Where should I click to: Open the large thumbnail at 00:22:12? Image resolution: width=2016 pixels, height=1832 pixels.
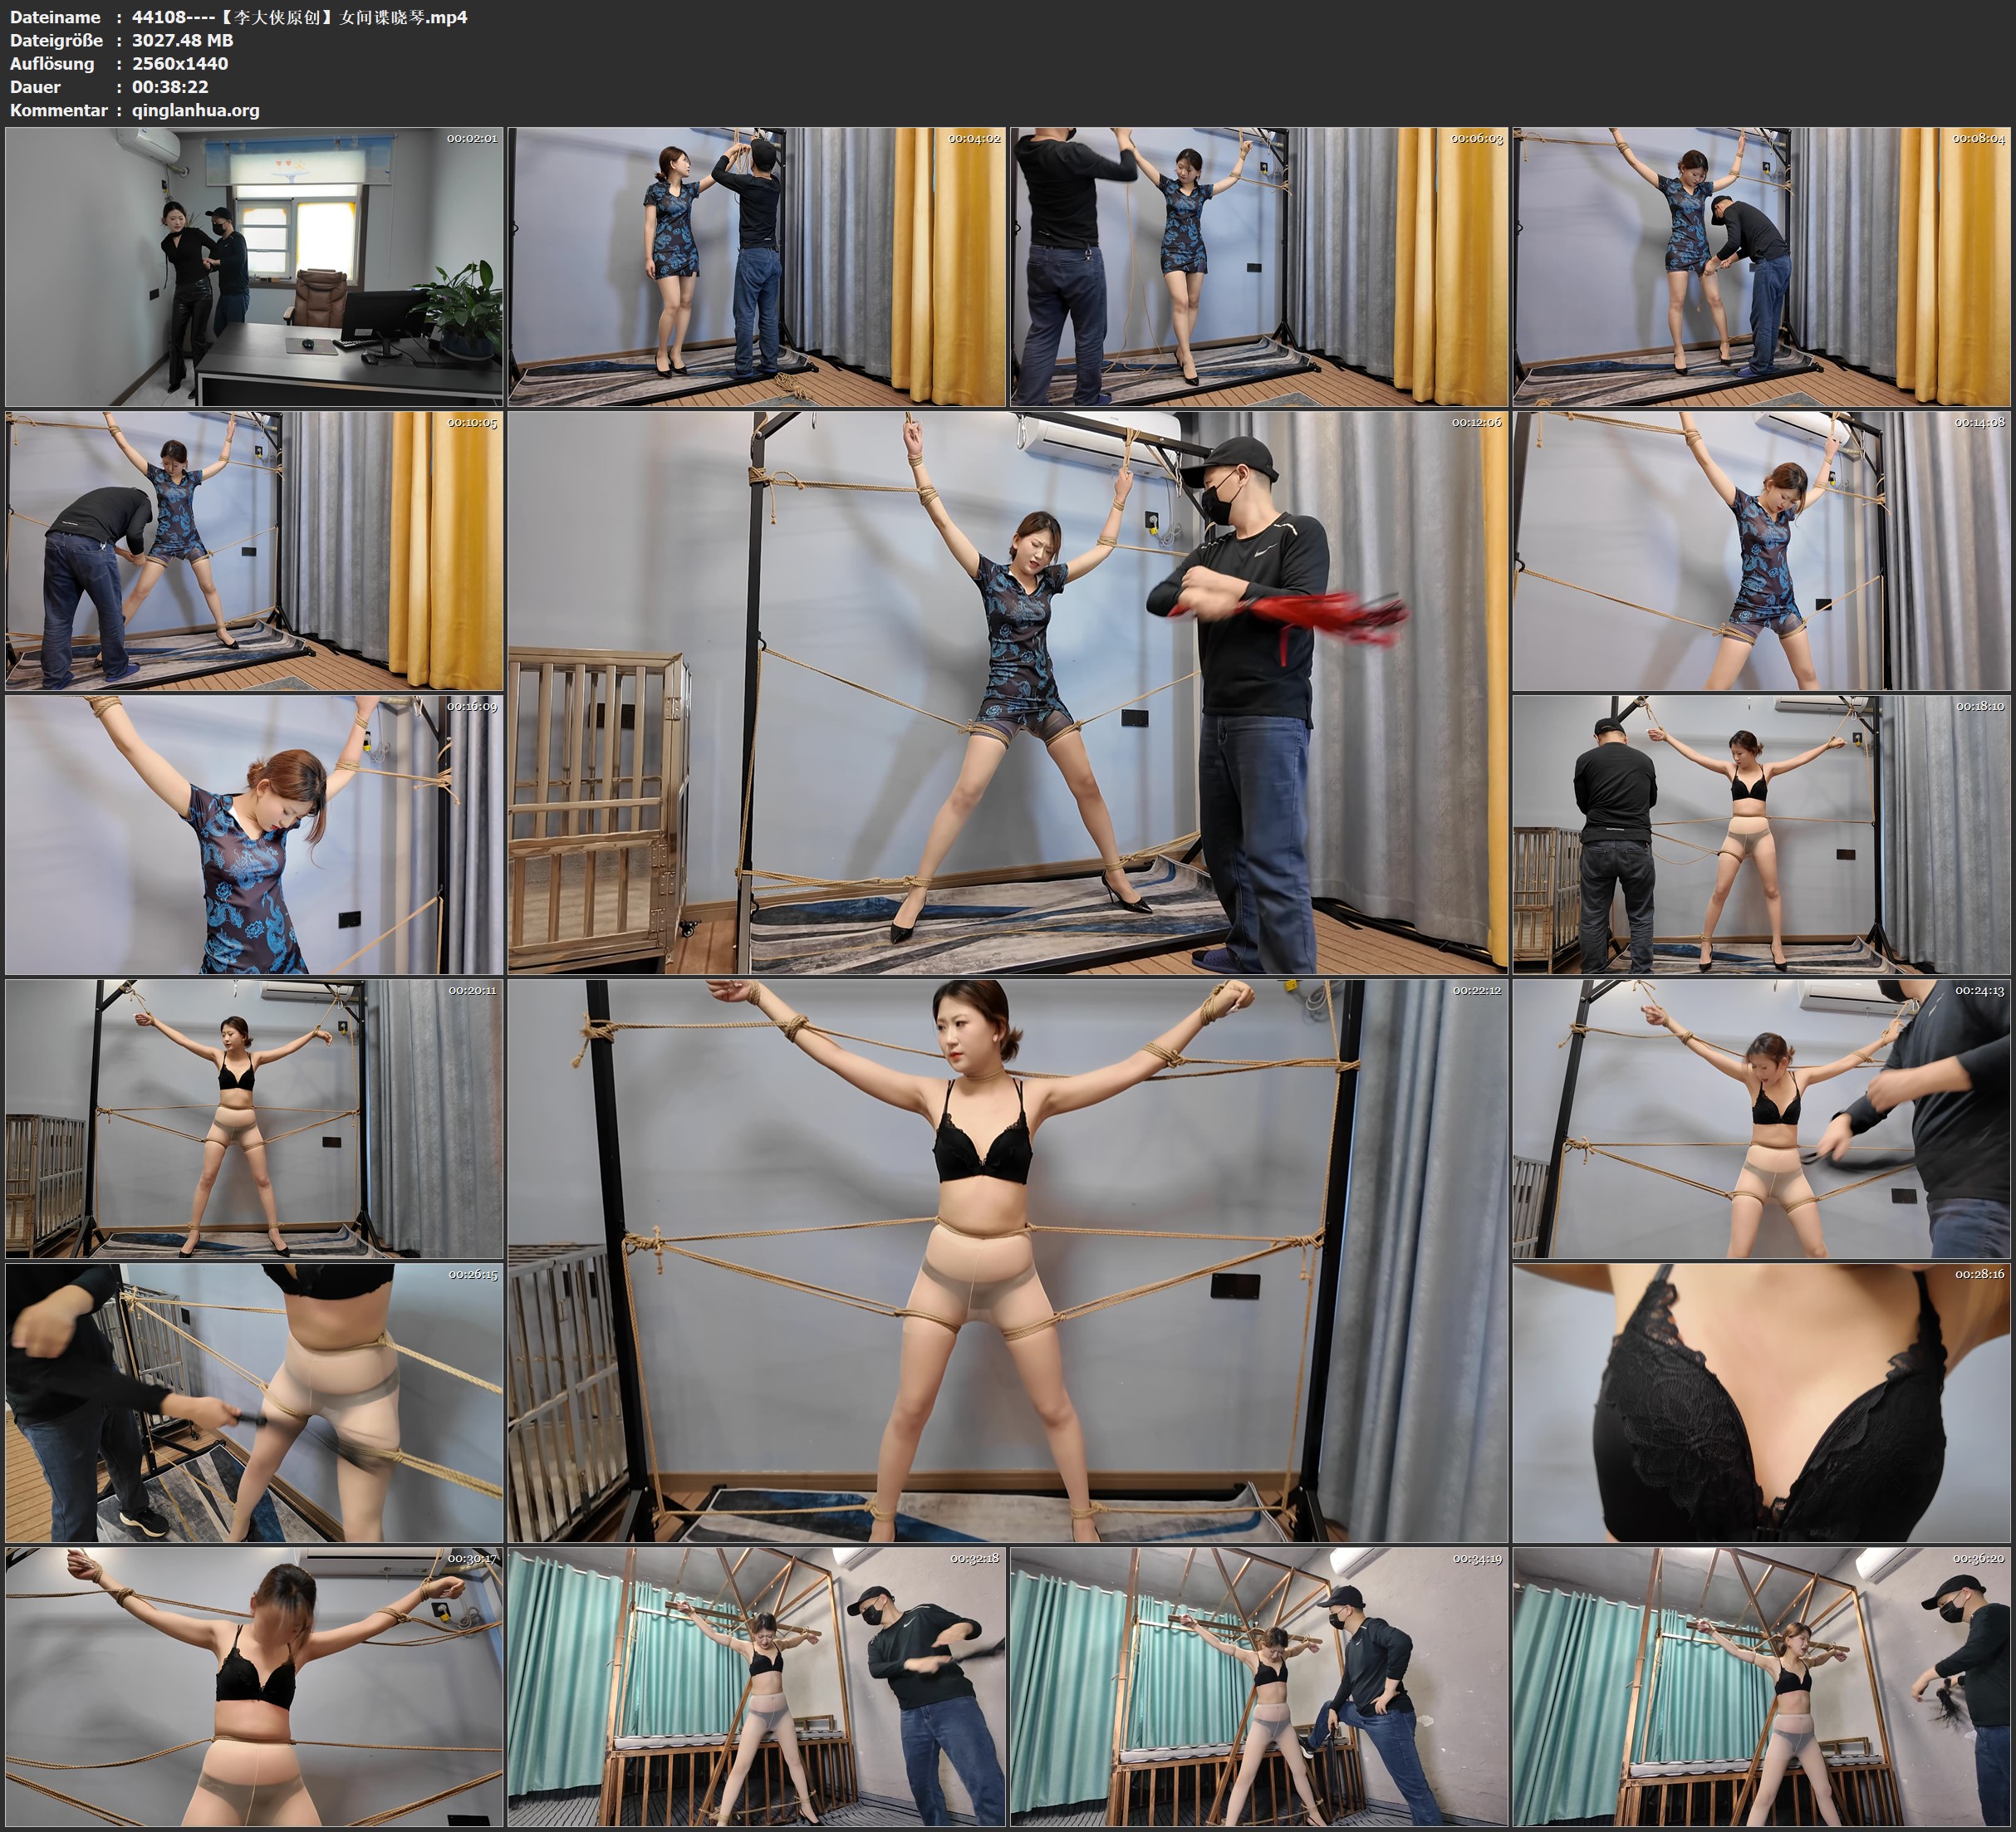pyautogui.click(x=1007, y=1260)
